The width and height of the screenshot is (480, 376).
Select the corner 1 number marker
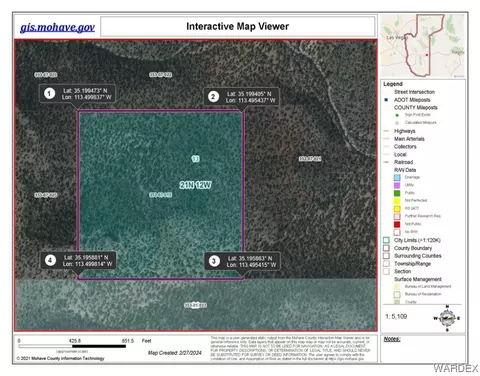(x=50, y=93)
